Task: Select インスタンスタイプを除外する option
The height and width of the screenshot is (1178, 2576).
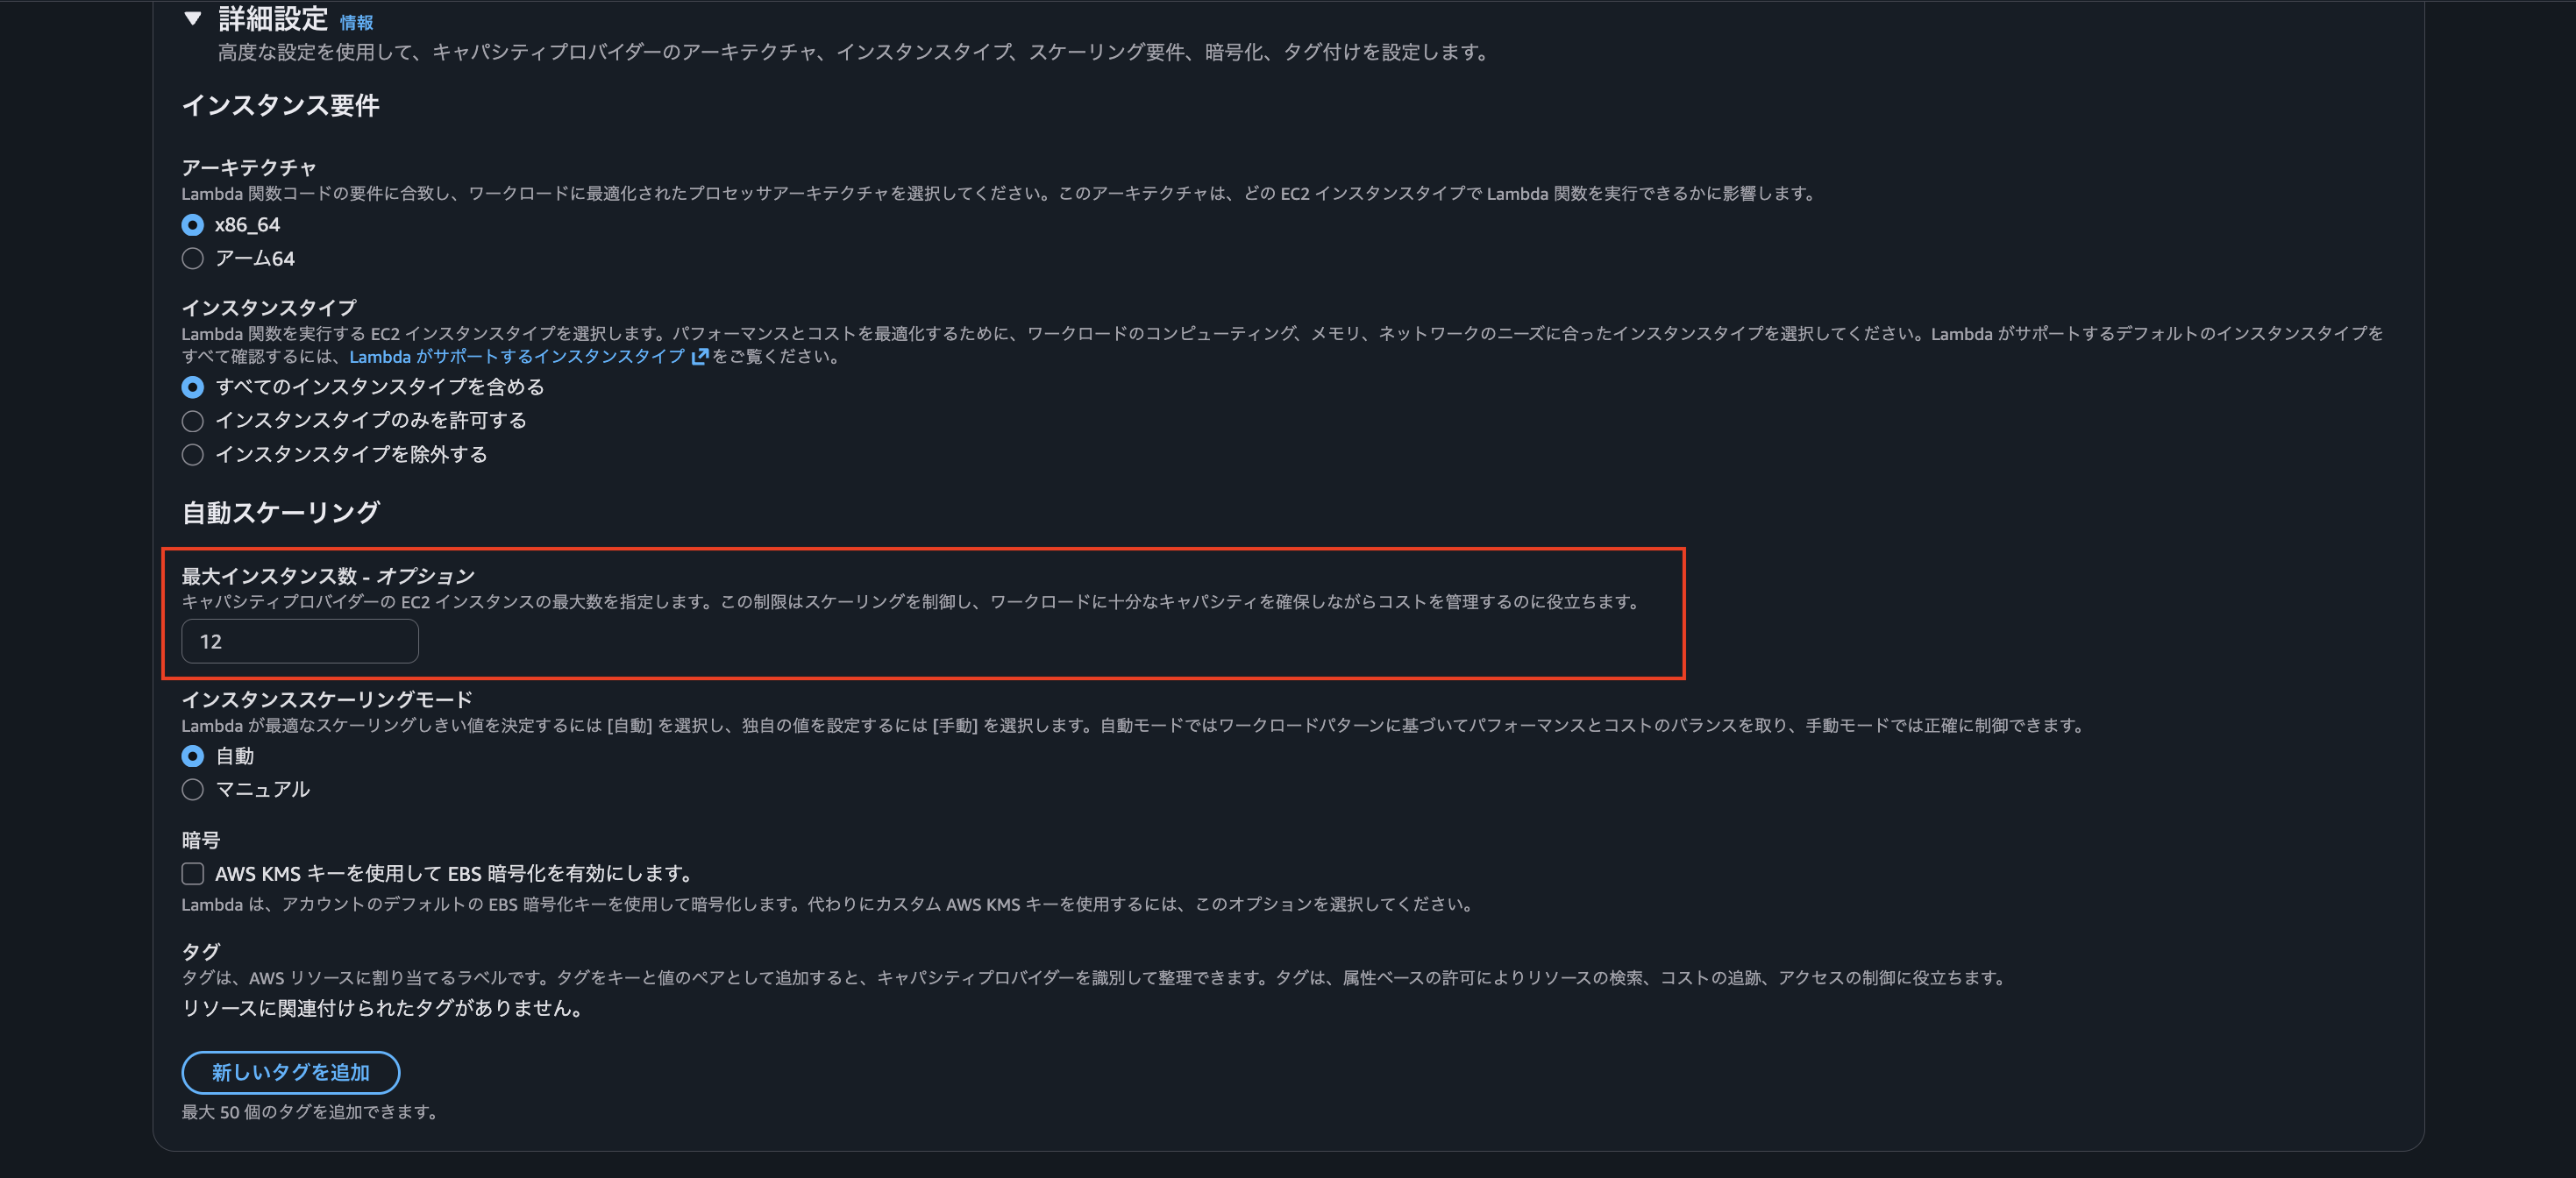Action: (x=192, y=455)
